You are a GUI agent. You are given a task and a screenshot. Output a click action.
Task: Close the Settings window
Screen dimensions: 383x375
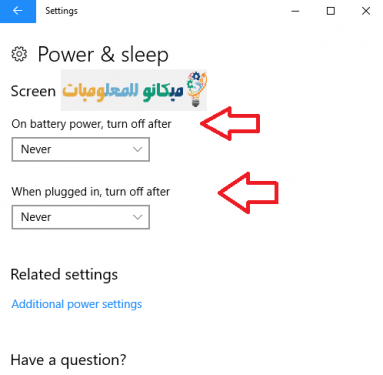[366, 11]
